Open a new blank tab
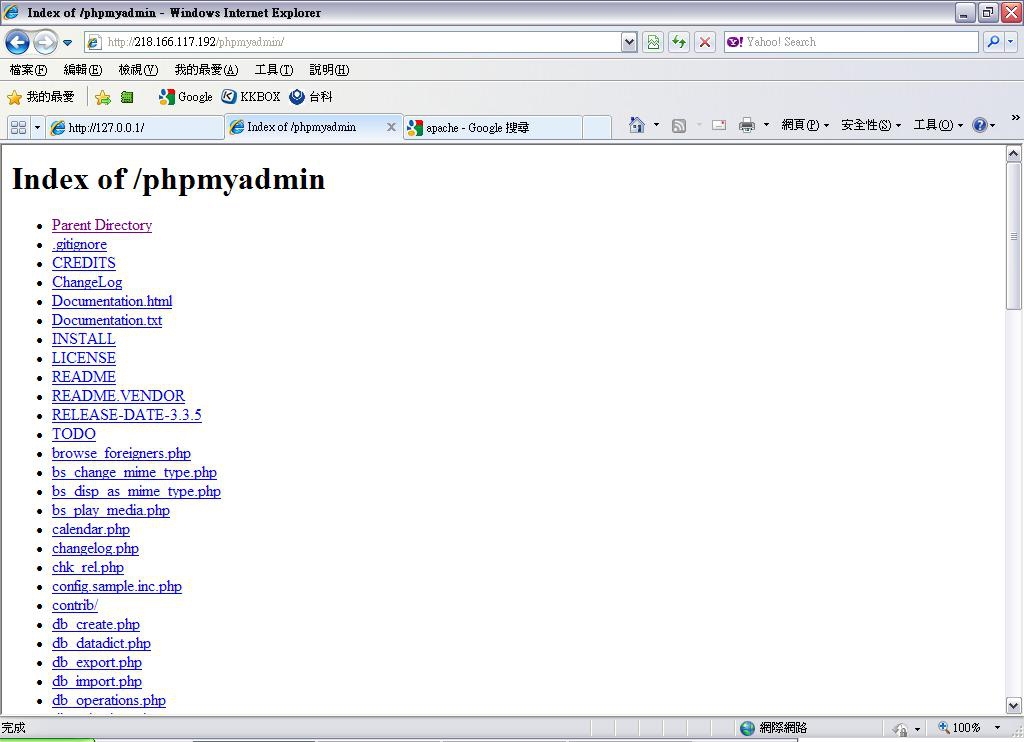The width and height of the screenshot is (1024, 742). coord(597,127)
